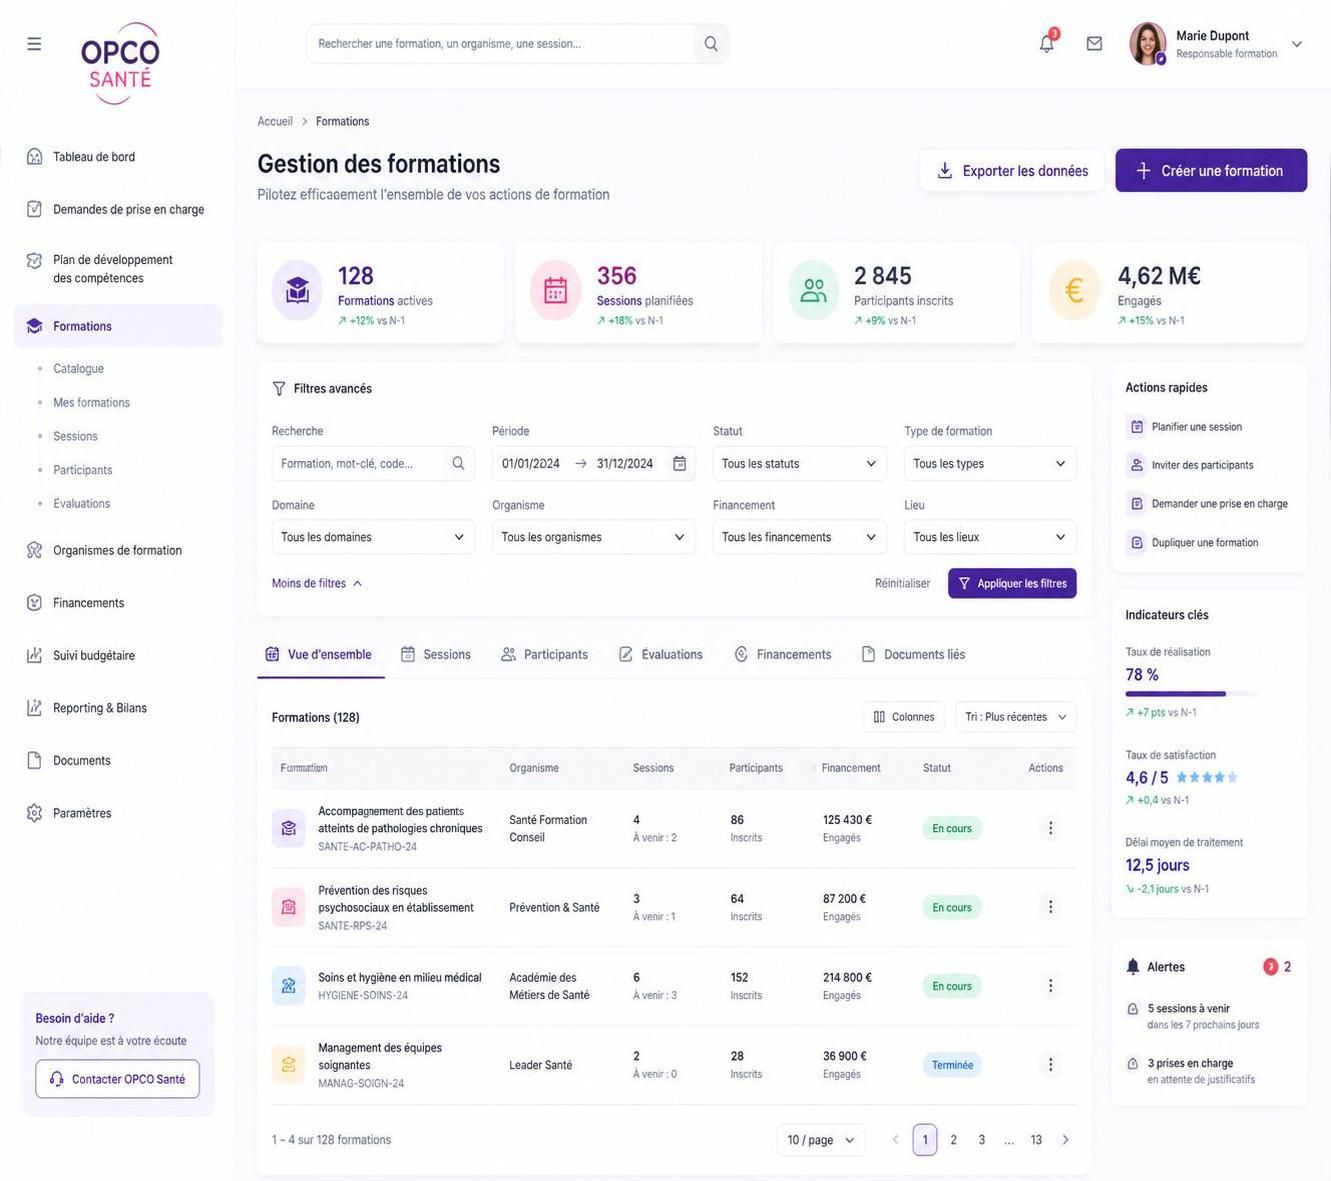
Task: Click Créer une formation button
Action: click(x=1211, y=171)
